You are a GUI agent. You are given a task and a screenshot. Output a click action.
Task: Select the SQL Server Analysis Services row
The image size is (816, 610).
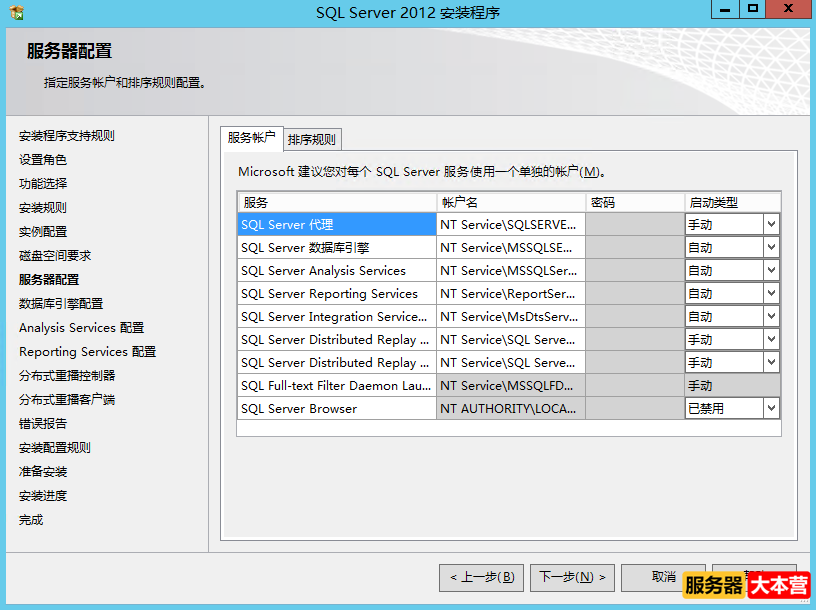pos(337,270)
